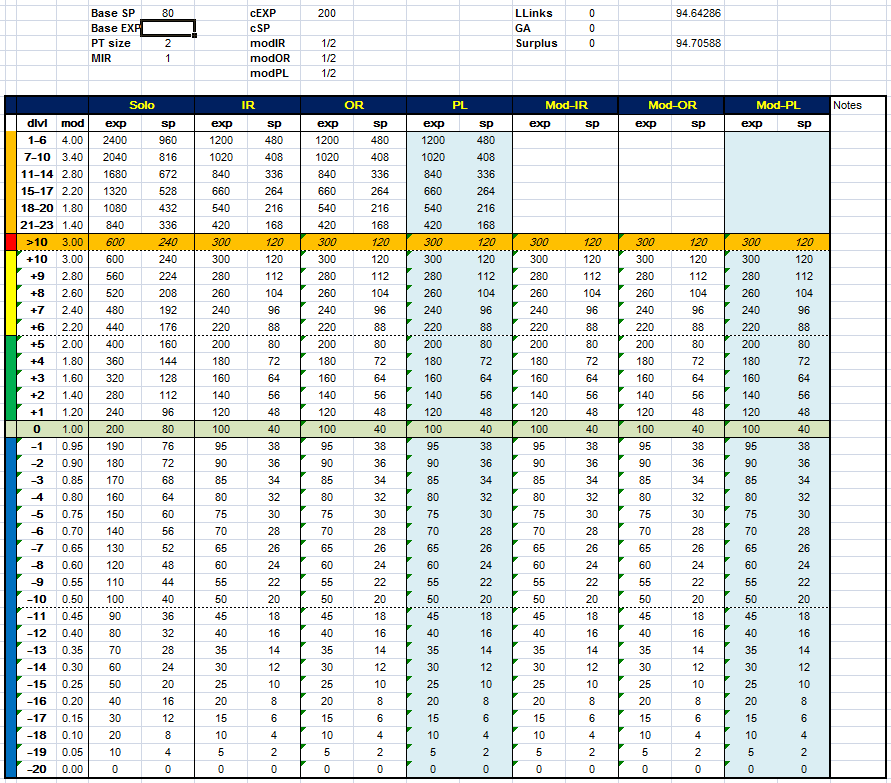Select the Solo exp value 2400
This screenshot has height=783, width=891.
click(x=115, y=141)
